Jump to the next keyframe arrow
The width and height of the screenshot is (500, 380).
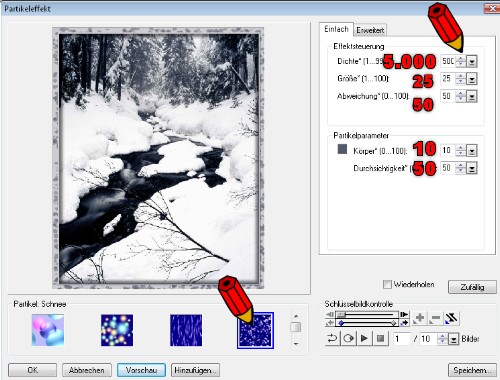[x=405, y=323]
